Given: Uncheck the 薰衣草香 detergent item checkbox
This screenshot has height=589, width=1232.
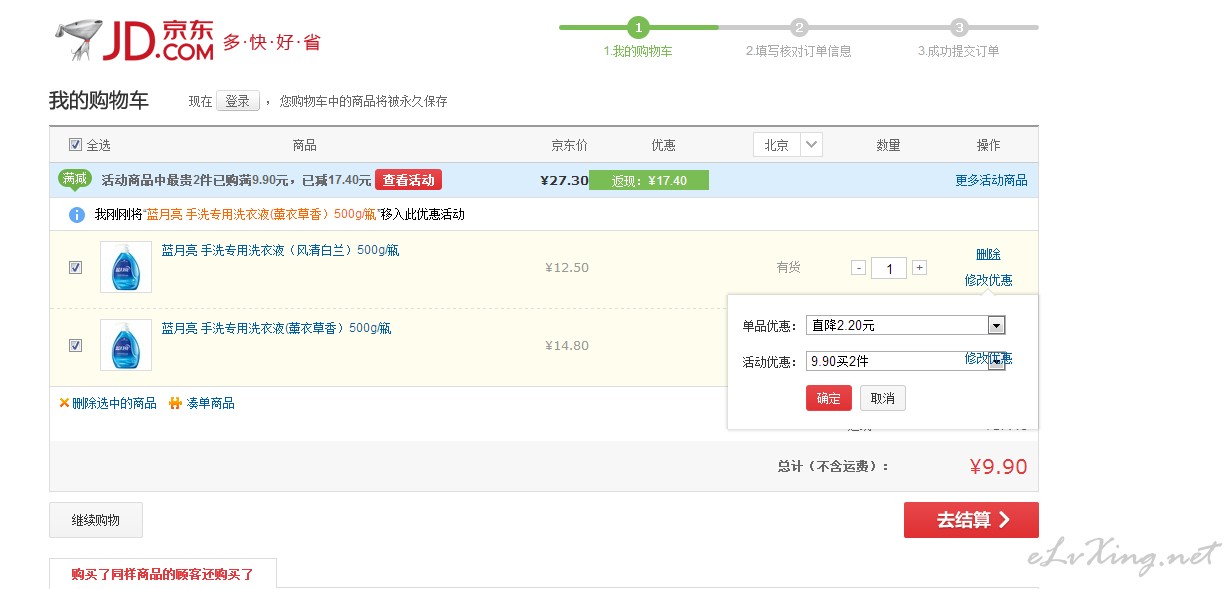Looking at the screenshot, I should pyautogui.click(x=75, y=345).
